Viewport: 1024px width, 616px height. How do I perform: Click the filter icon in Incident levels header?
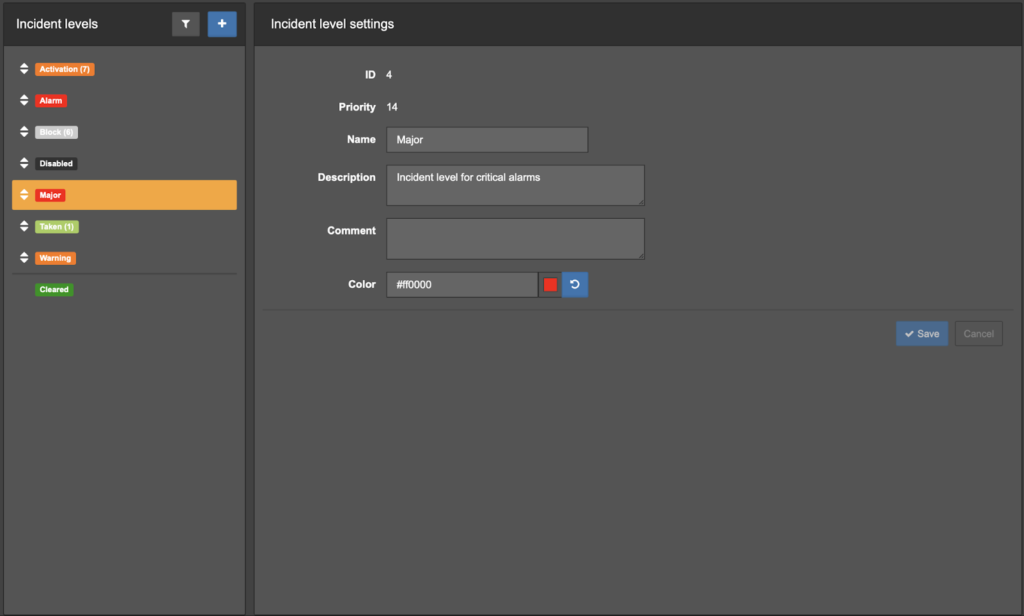pyautogui.click(x=186, y=24)
